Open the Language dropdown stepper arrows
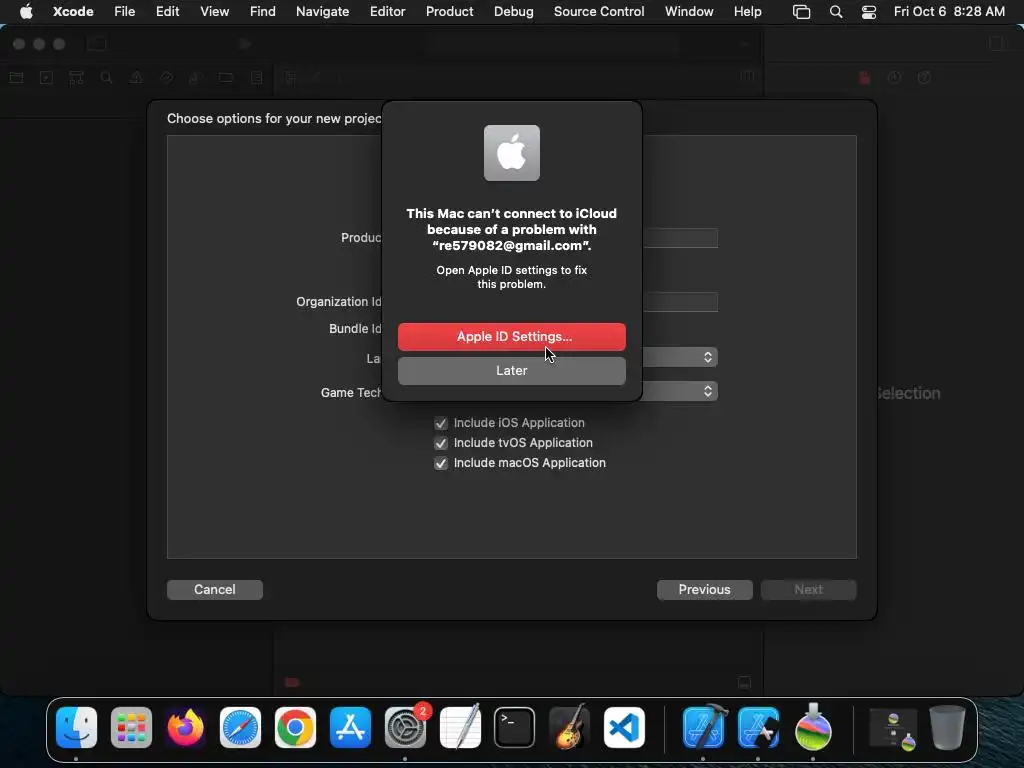Image resolution: width=1024 pixels, height=768 pixels. click(707, 357)
